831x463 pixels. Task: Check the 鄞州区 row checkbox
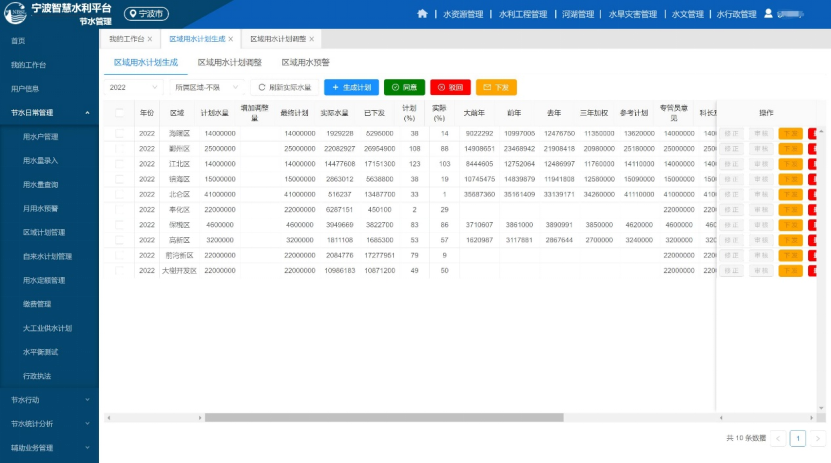[119, 149]
